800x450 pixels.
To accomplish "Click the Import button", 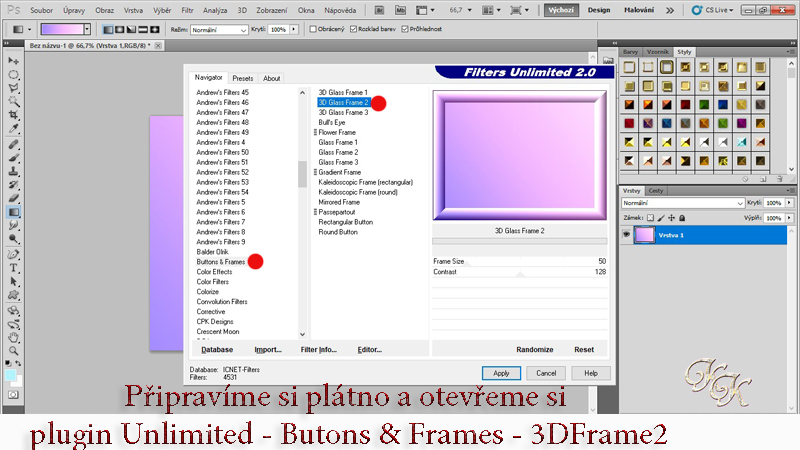I will click(x=268, y=349).
